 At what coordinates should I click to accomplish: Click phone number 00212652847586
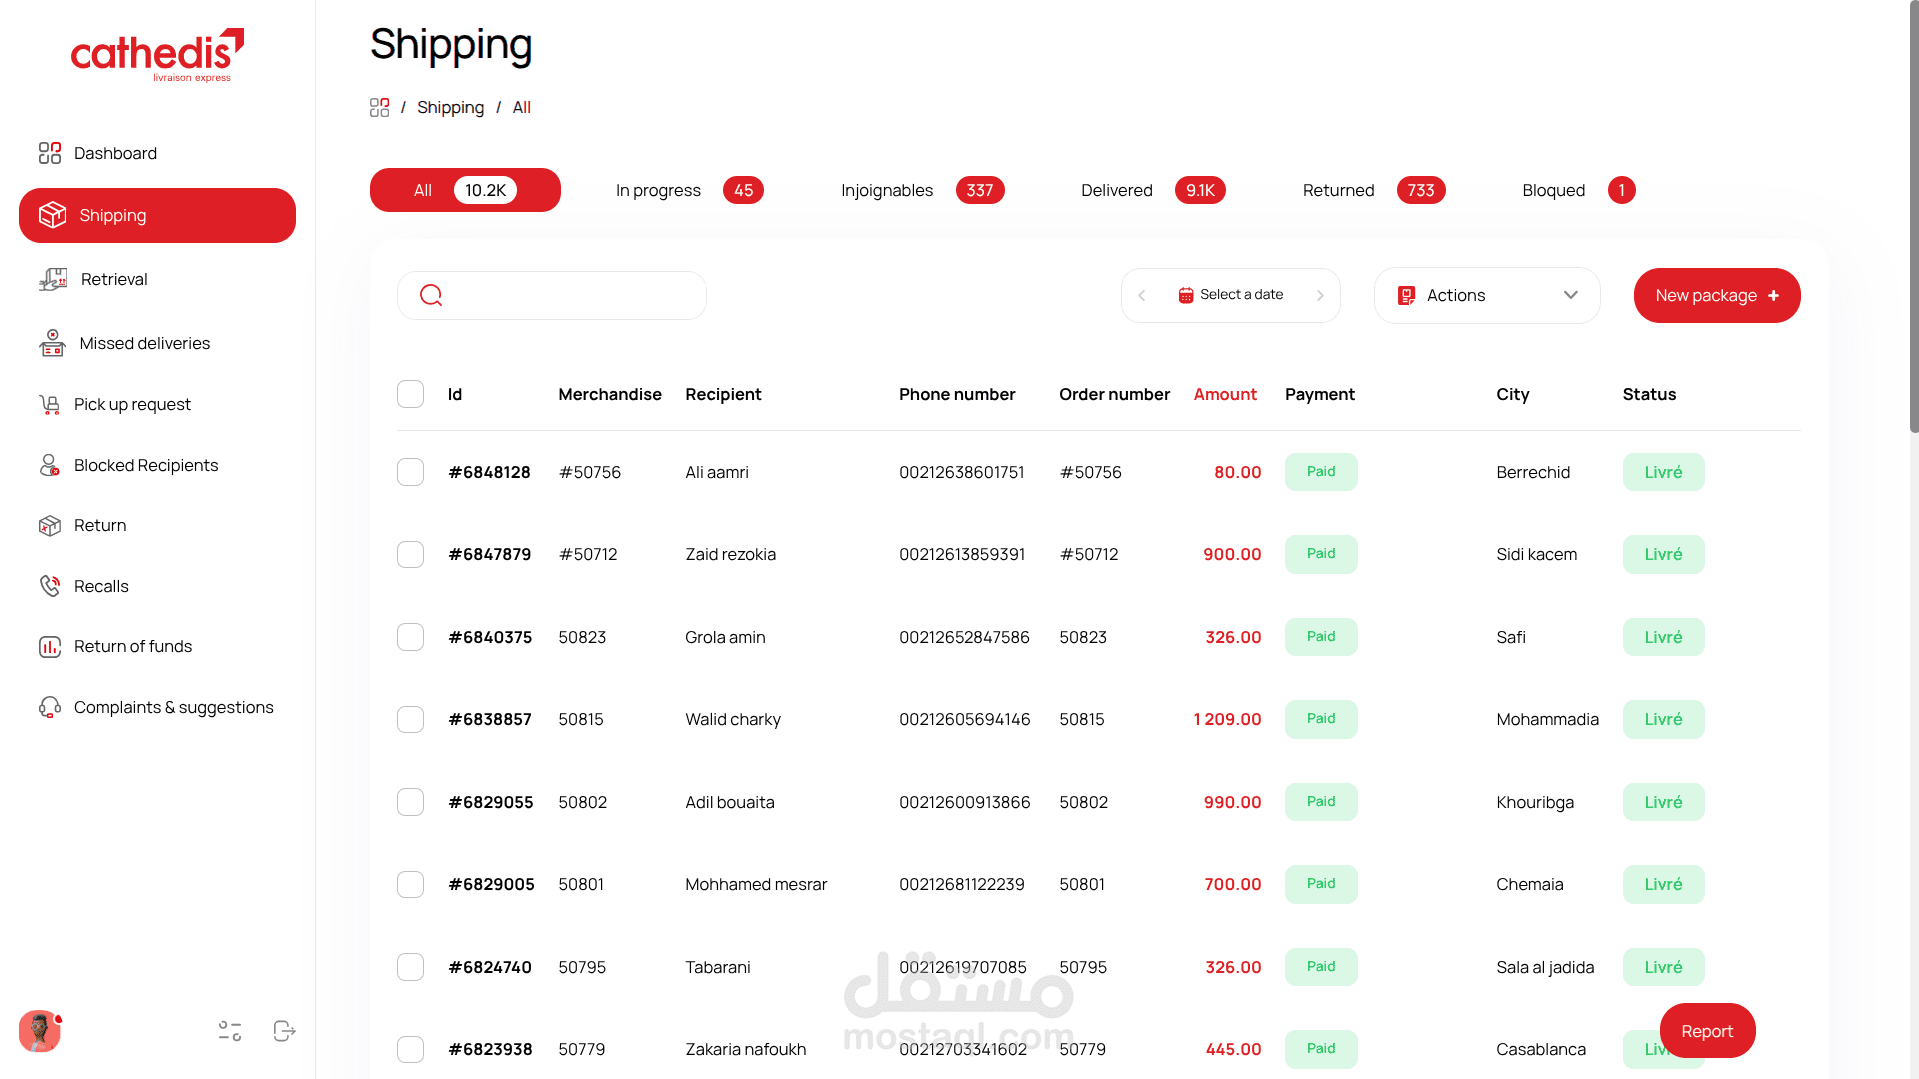pyautogui.click(x=964, y=637)
